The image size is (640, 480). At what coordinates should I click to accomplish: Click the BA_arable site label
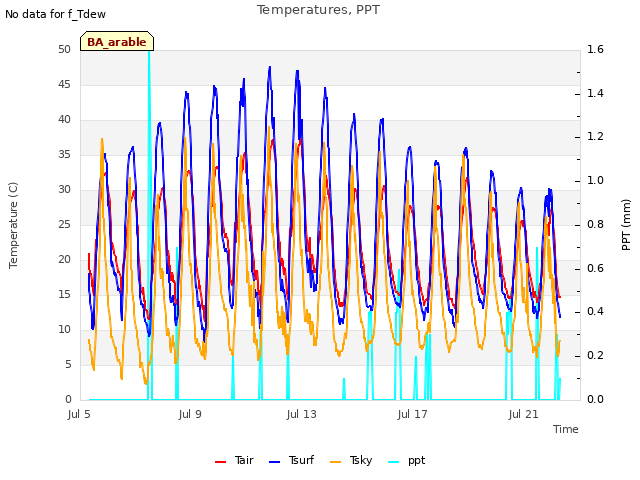pos(117,42)
